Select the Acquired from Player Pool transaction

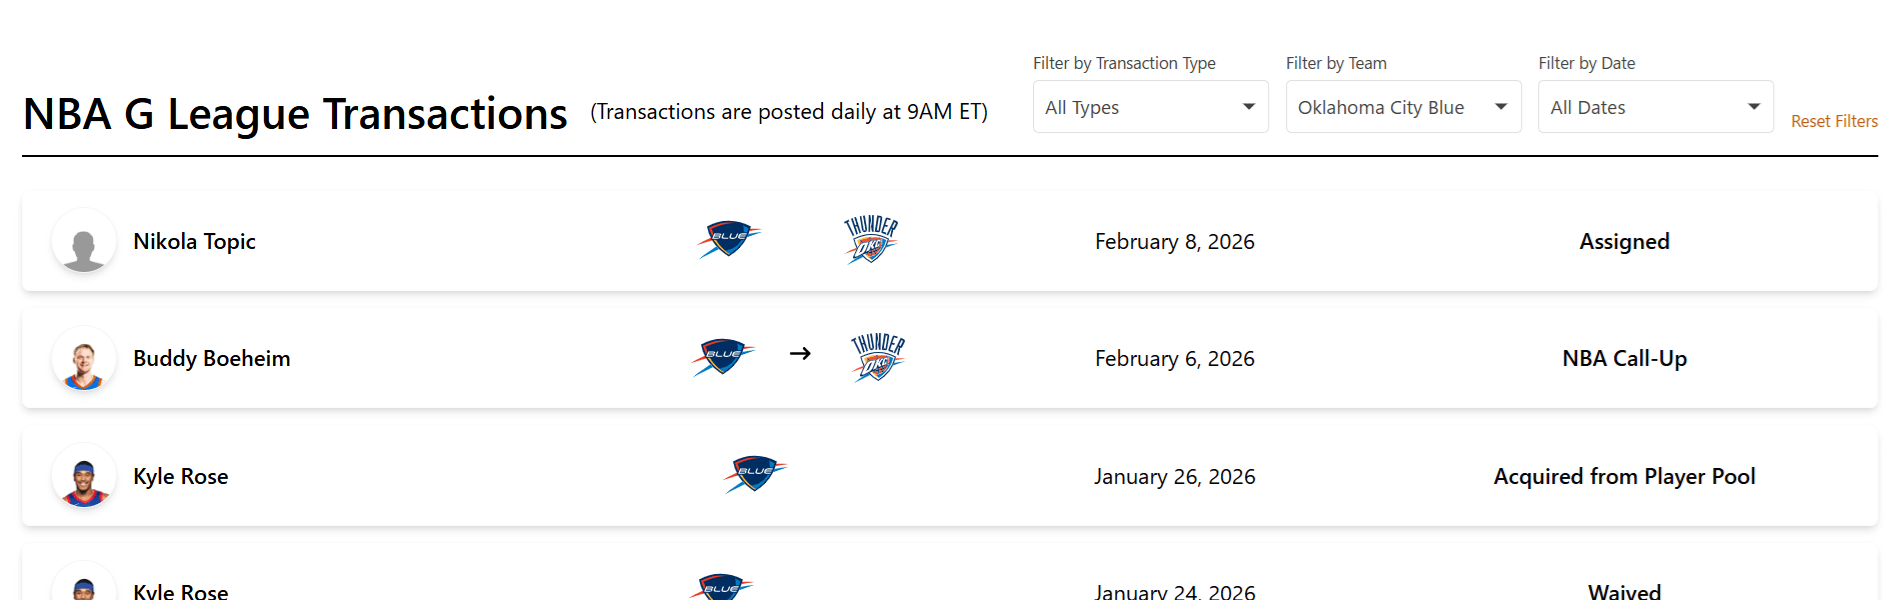1624,476
